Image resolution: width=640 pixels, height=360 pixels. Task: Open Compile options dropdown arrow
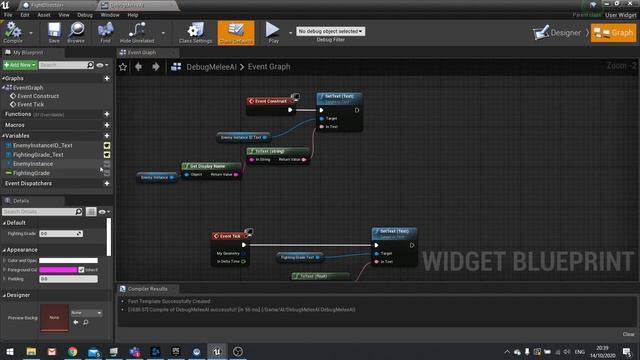[31, 33]
